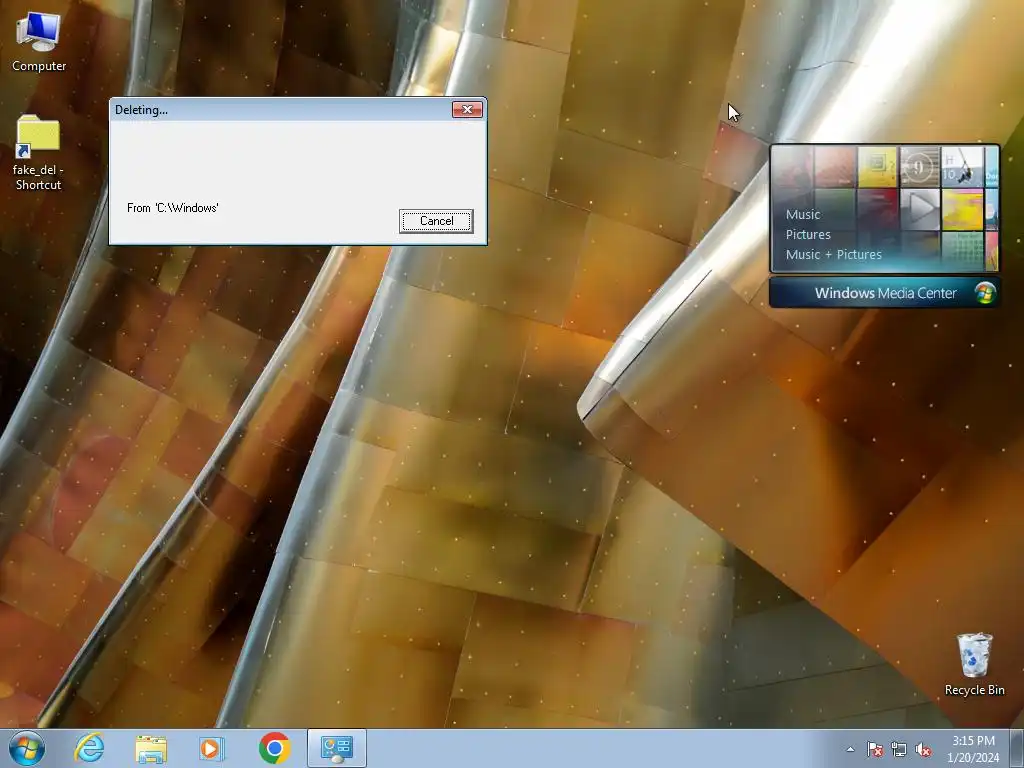
Task: Click the Show desktop strip
Action: coord(1017,748)
